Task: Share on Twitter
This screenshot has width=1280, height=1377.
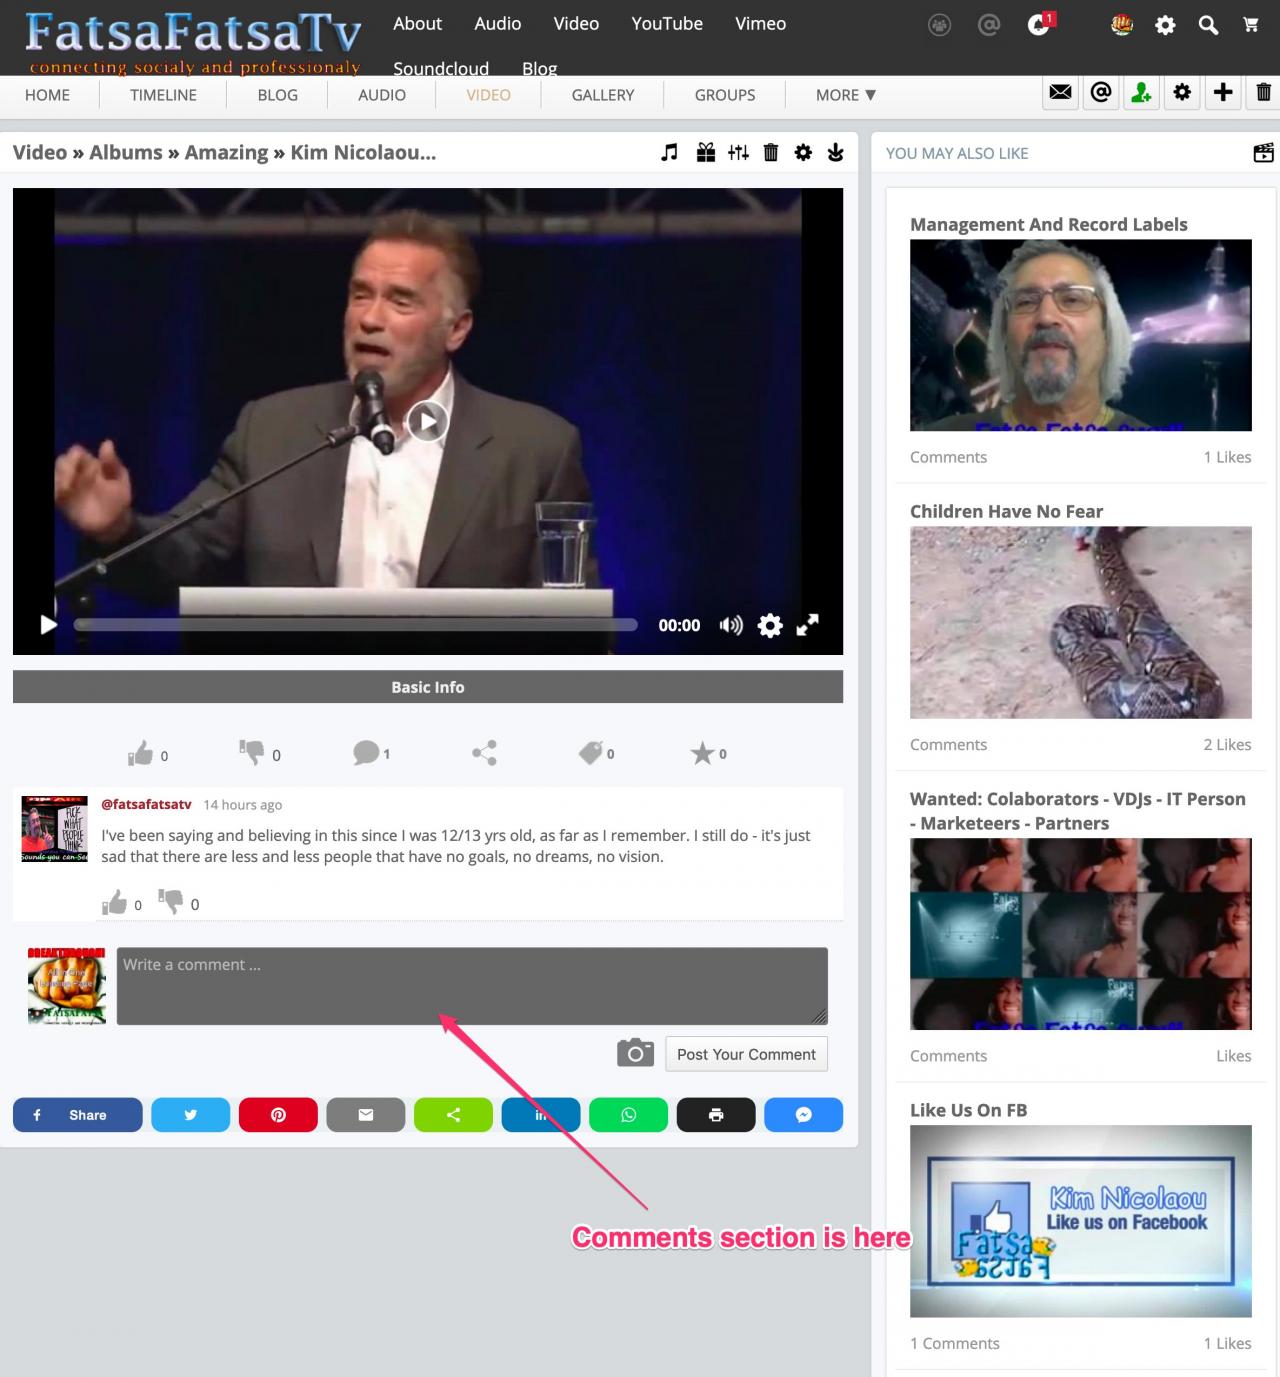Action: (x=190, y=1115)
